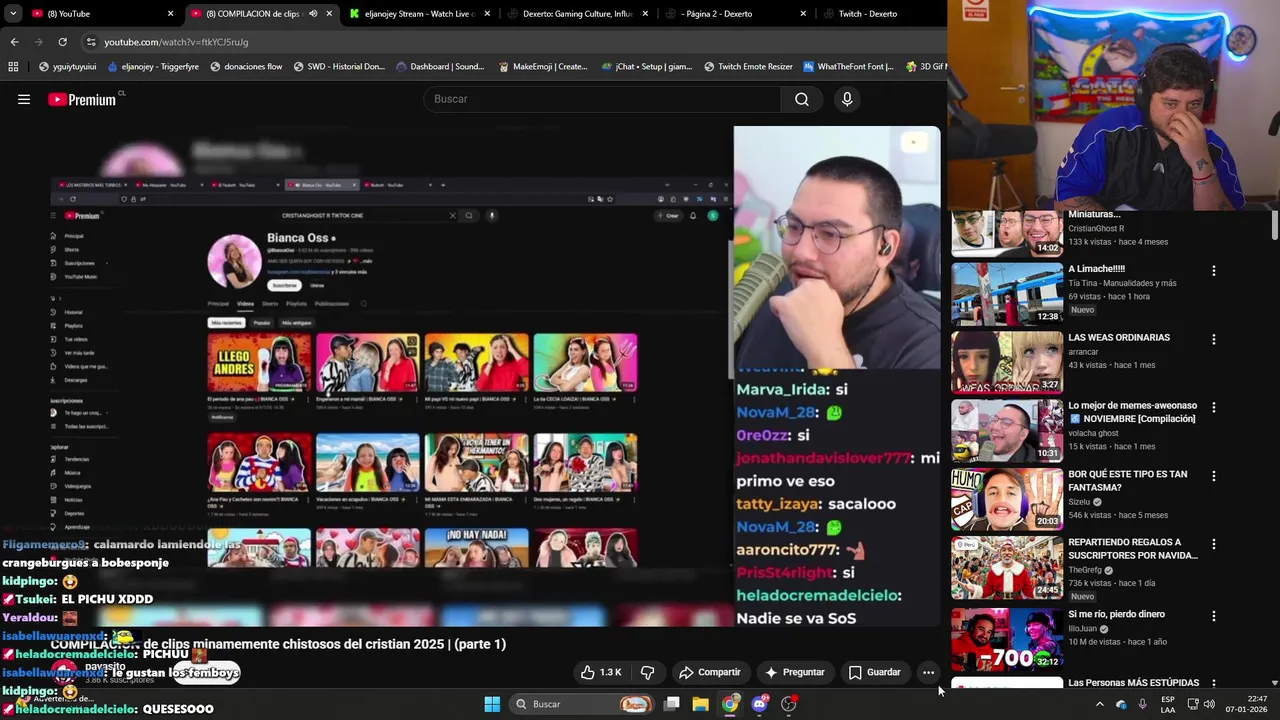
Task: Click the Guardar save button
Action: [x=874, y=672]
